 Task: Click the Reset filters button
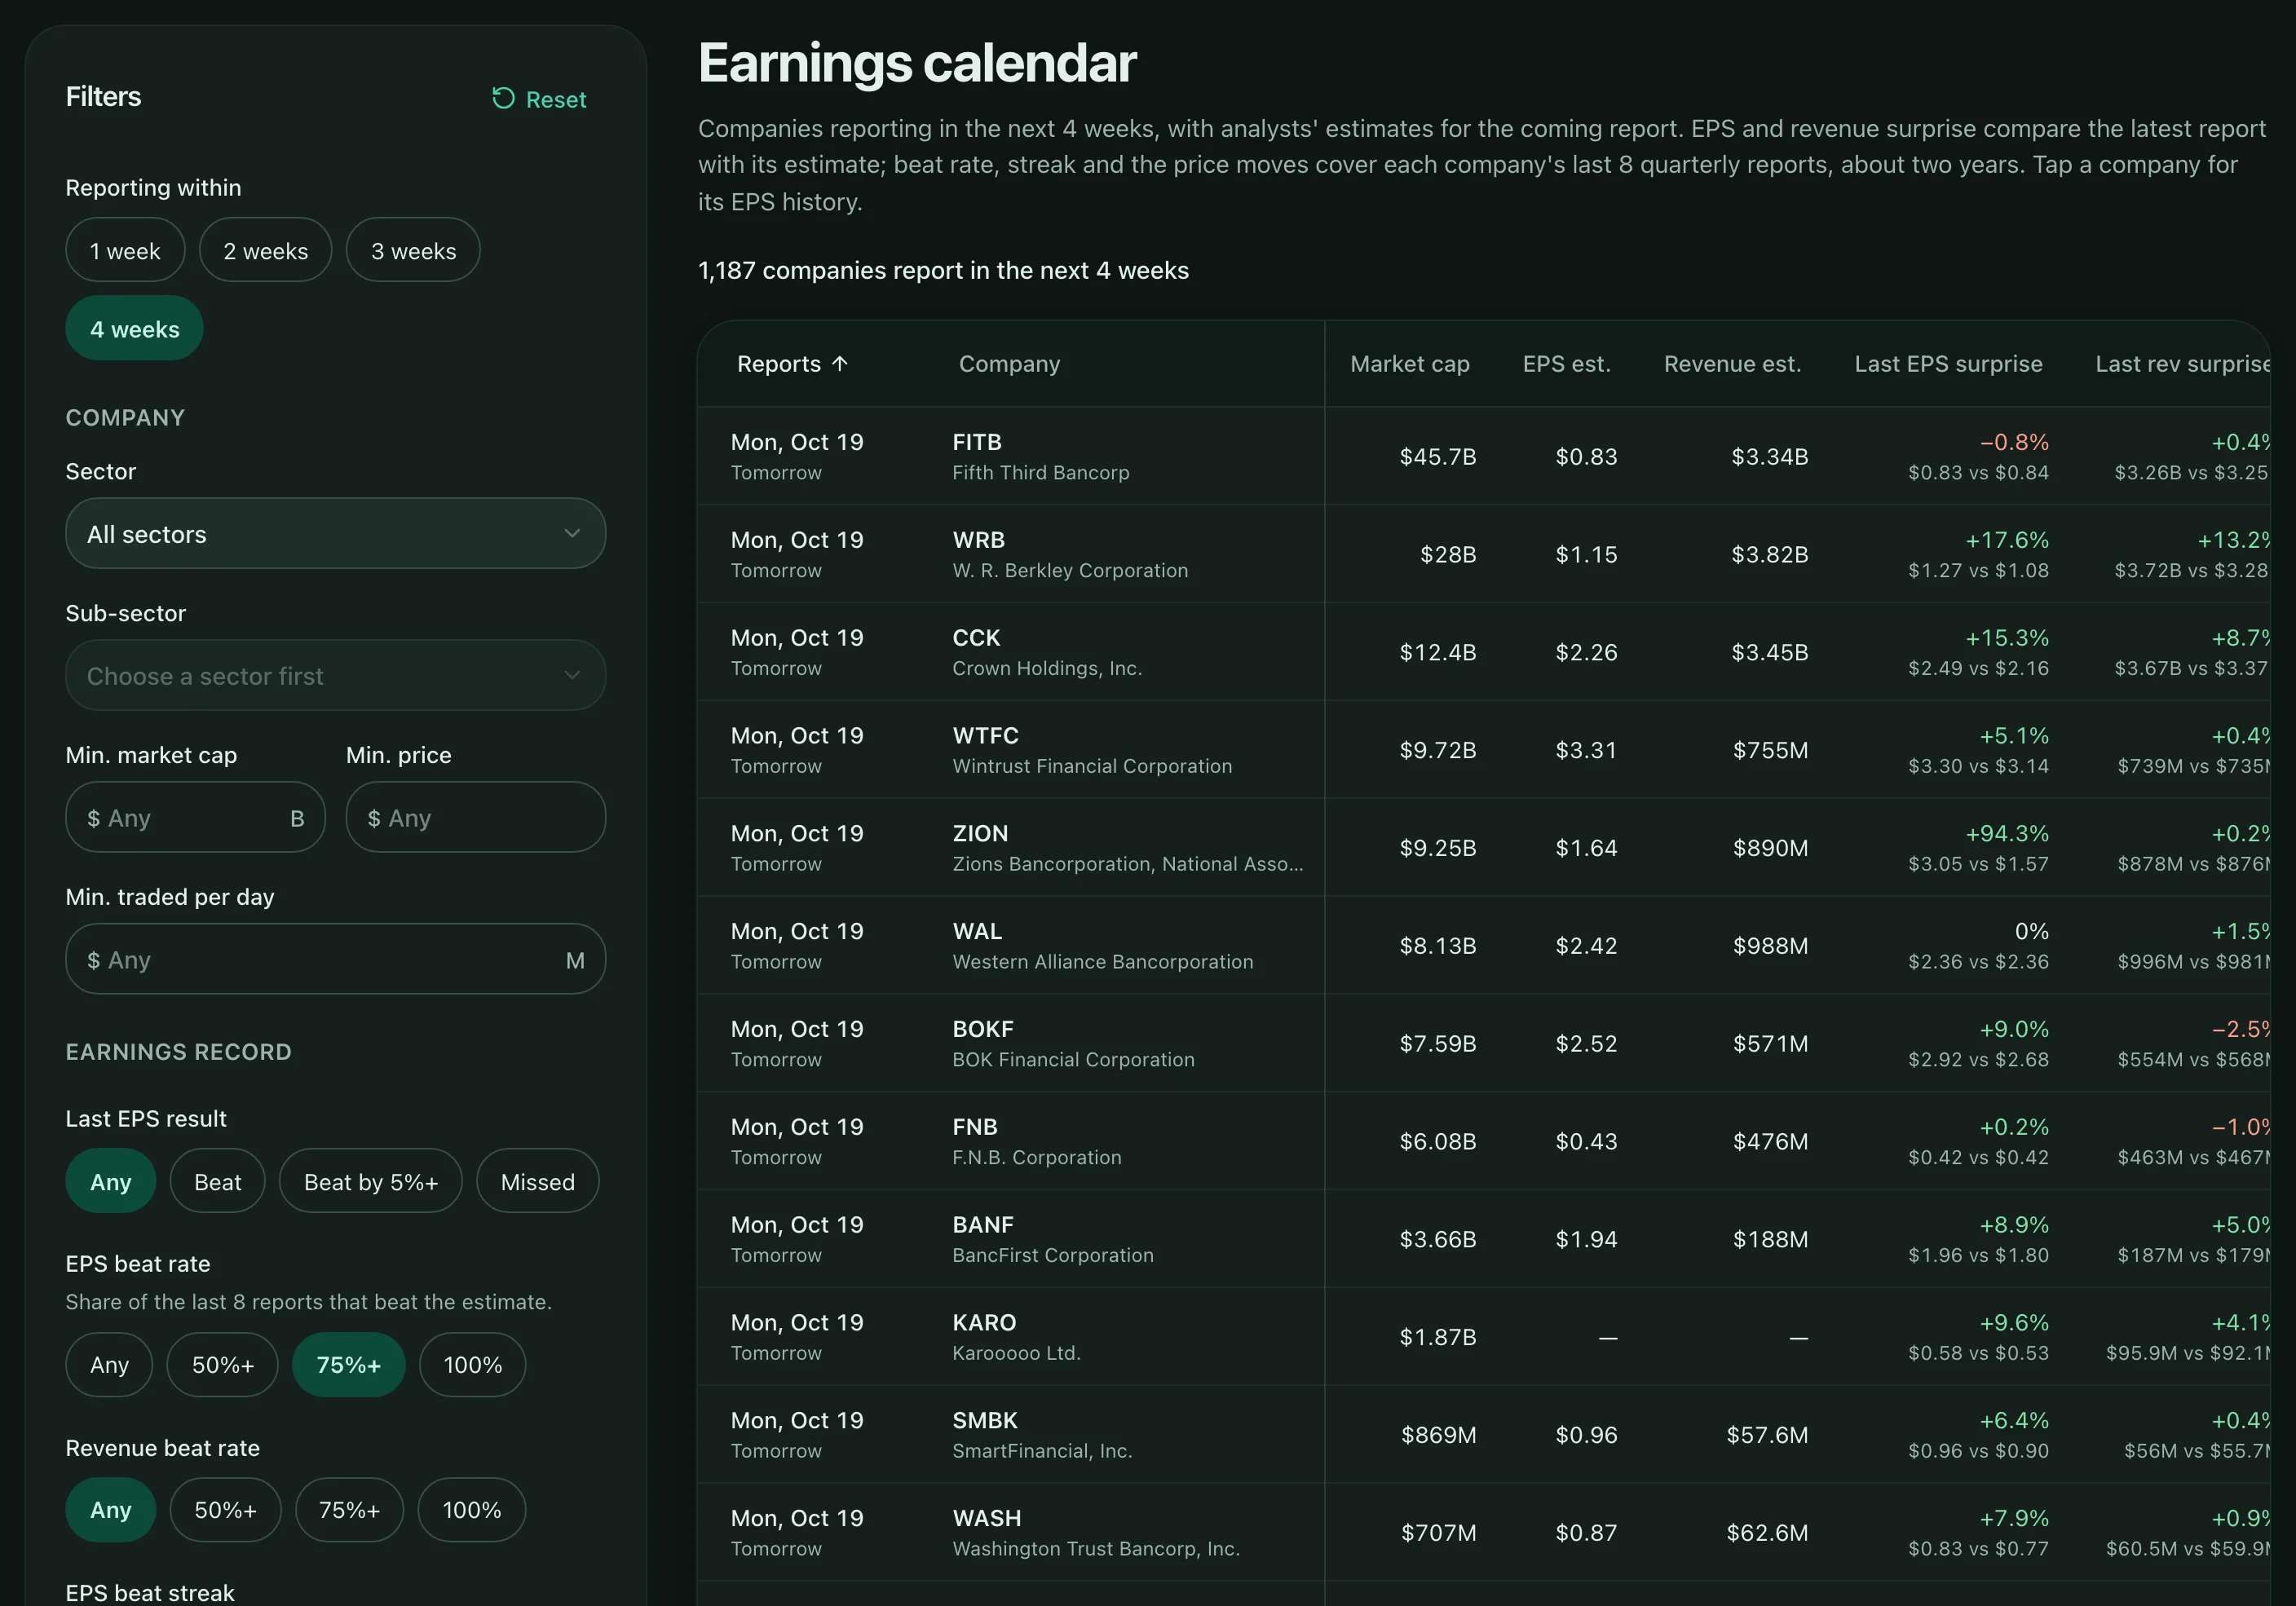(x=539, y=99)
